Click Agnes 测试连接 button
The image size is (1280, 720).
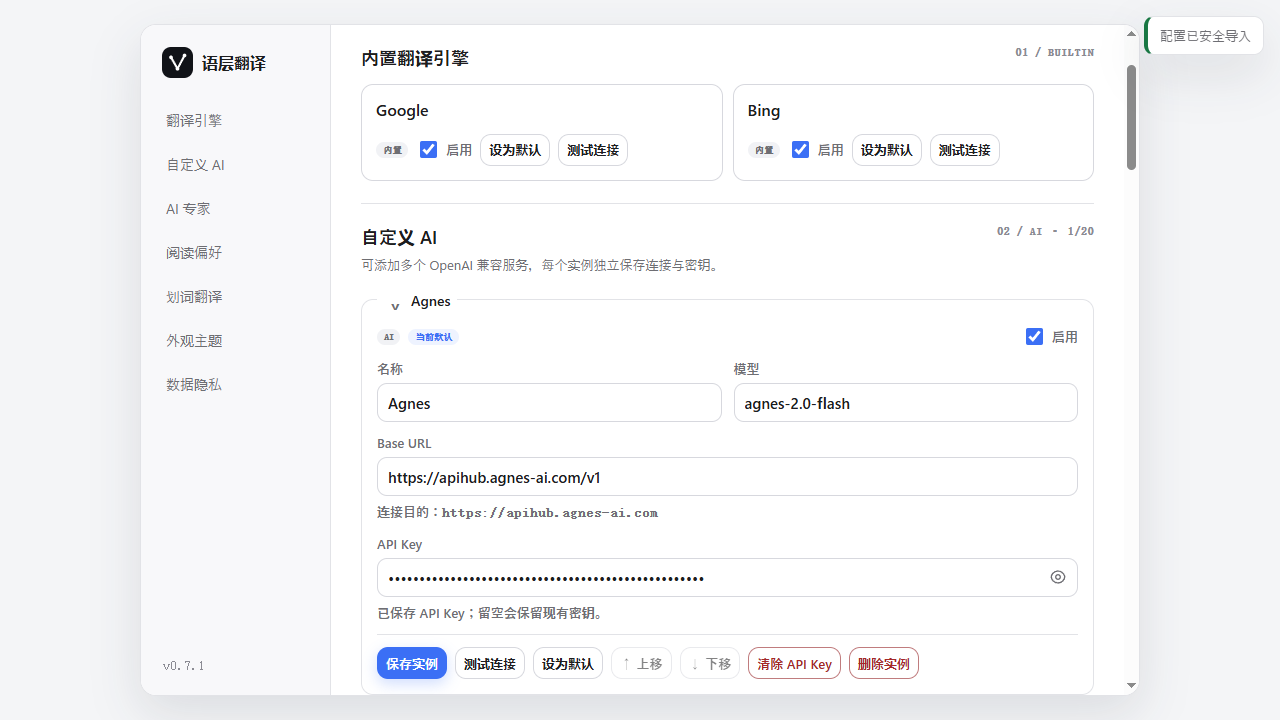(x=490, y=663)
